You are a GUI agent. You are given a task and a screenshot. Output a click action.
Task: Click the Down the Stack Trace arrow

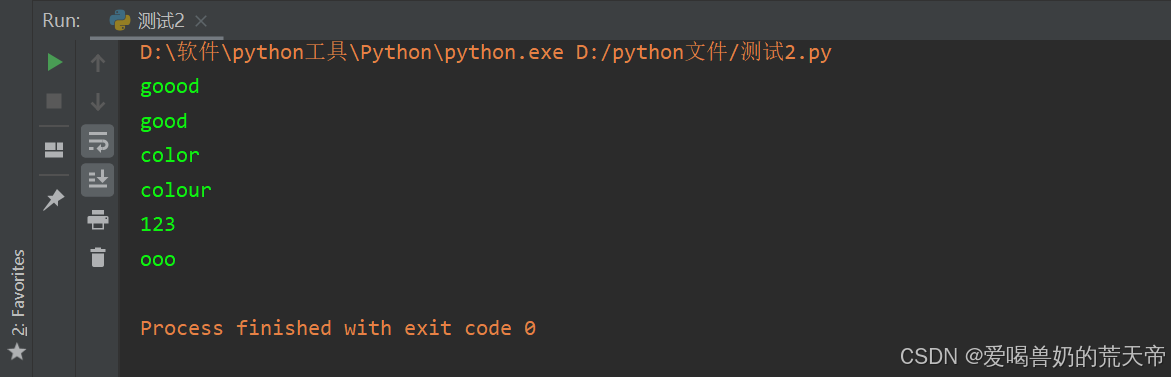tap(98, 102)
